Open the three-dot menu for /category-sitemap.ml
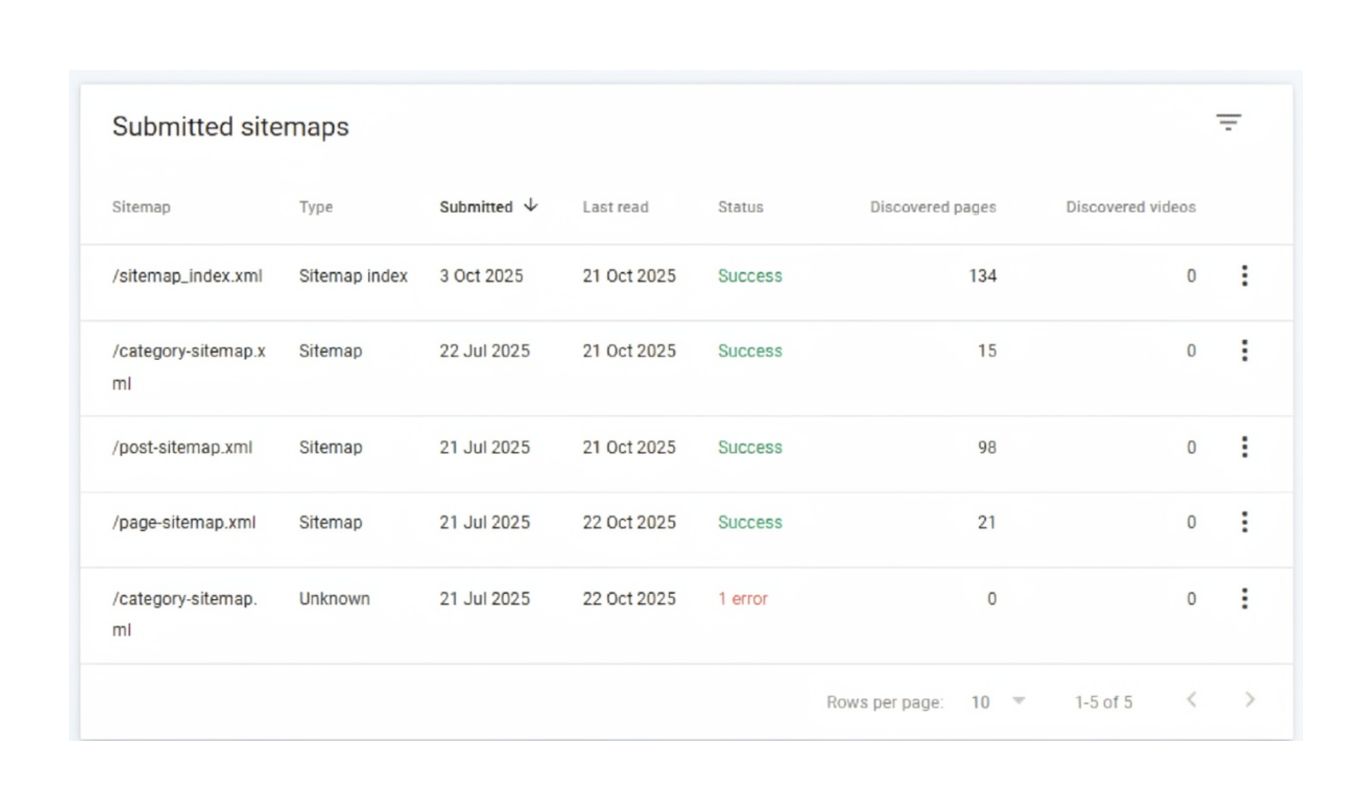This screenshot has height=811, width=1371. [x=1244, y=598]
